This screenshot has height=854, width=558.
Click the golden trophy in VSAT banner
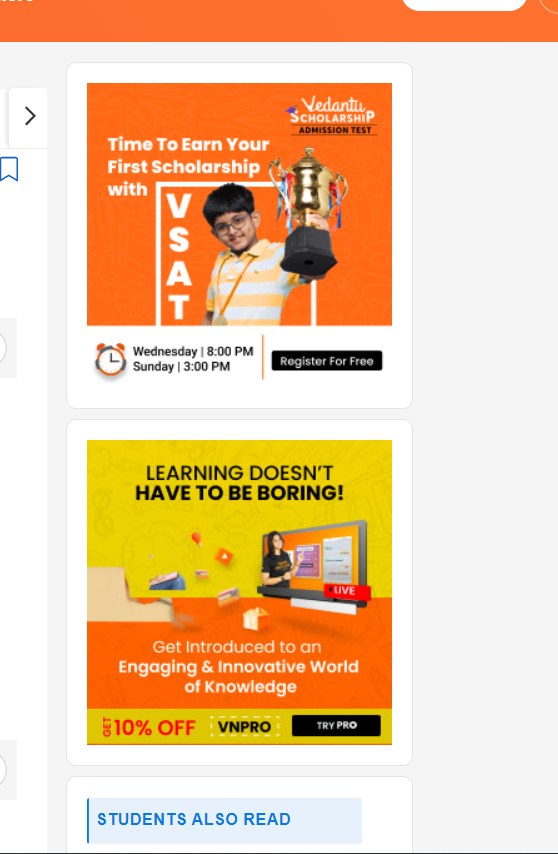(308, 211)
